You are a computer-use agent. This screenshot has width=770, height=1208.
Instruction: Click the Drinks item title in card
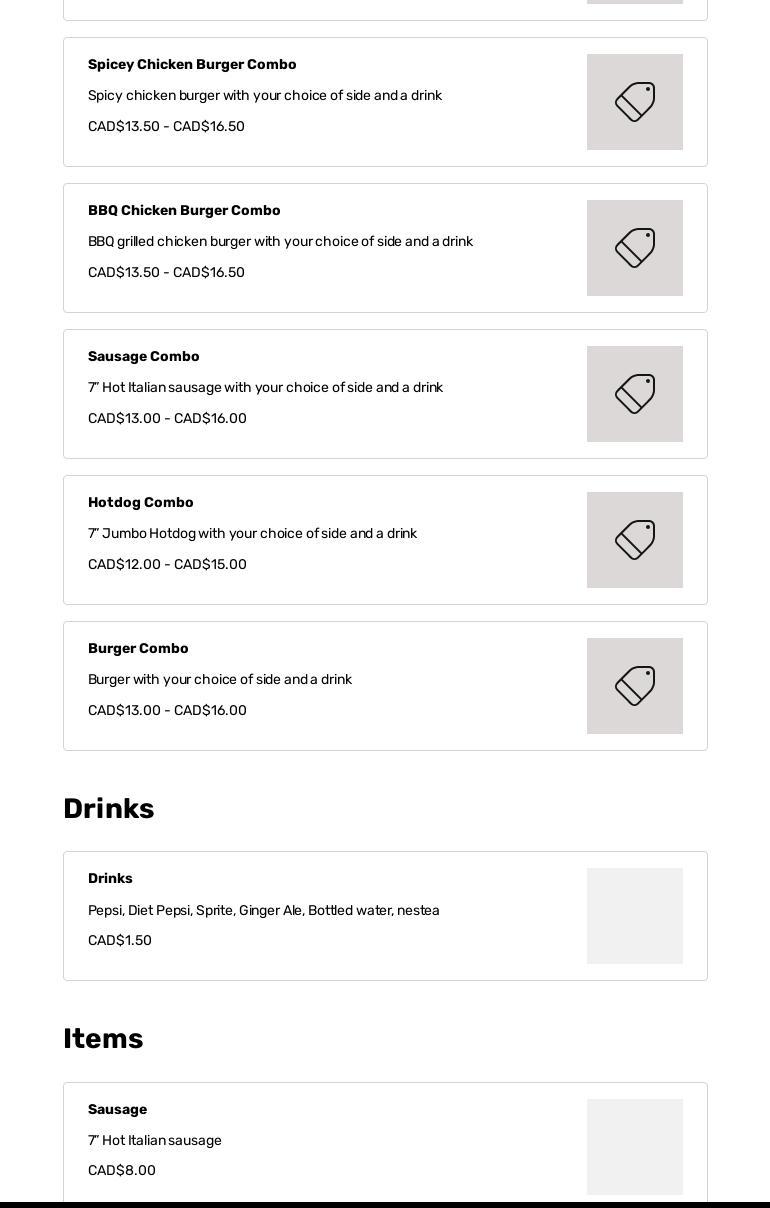tap(110, 878)
